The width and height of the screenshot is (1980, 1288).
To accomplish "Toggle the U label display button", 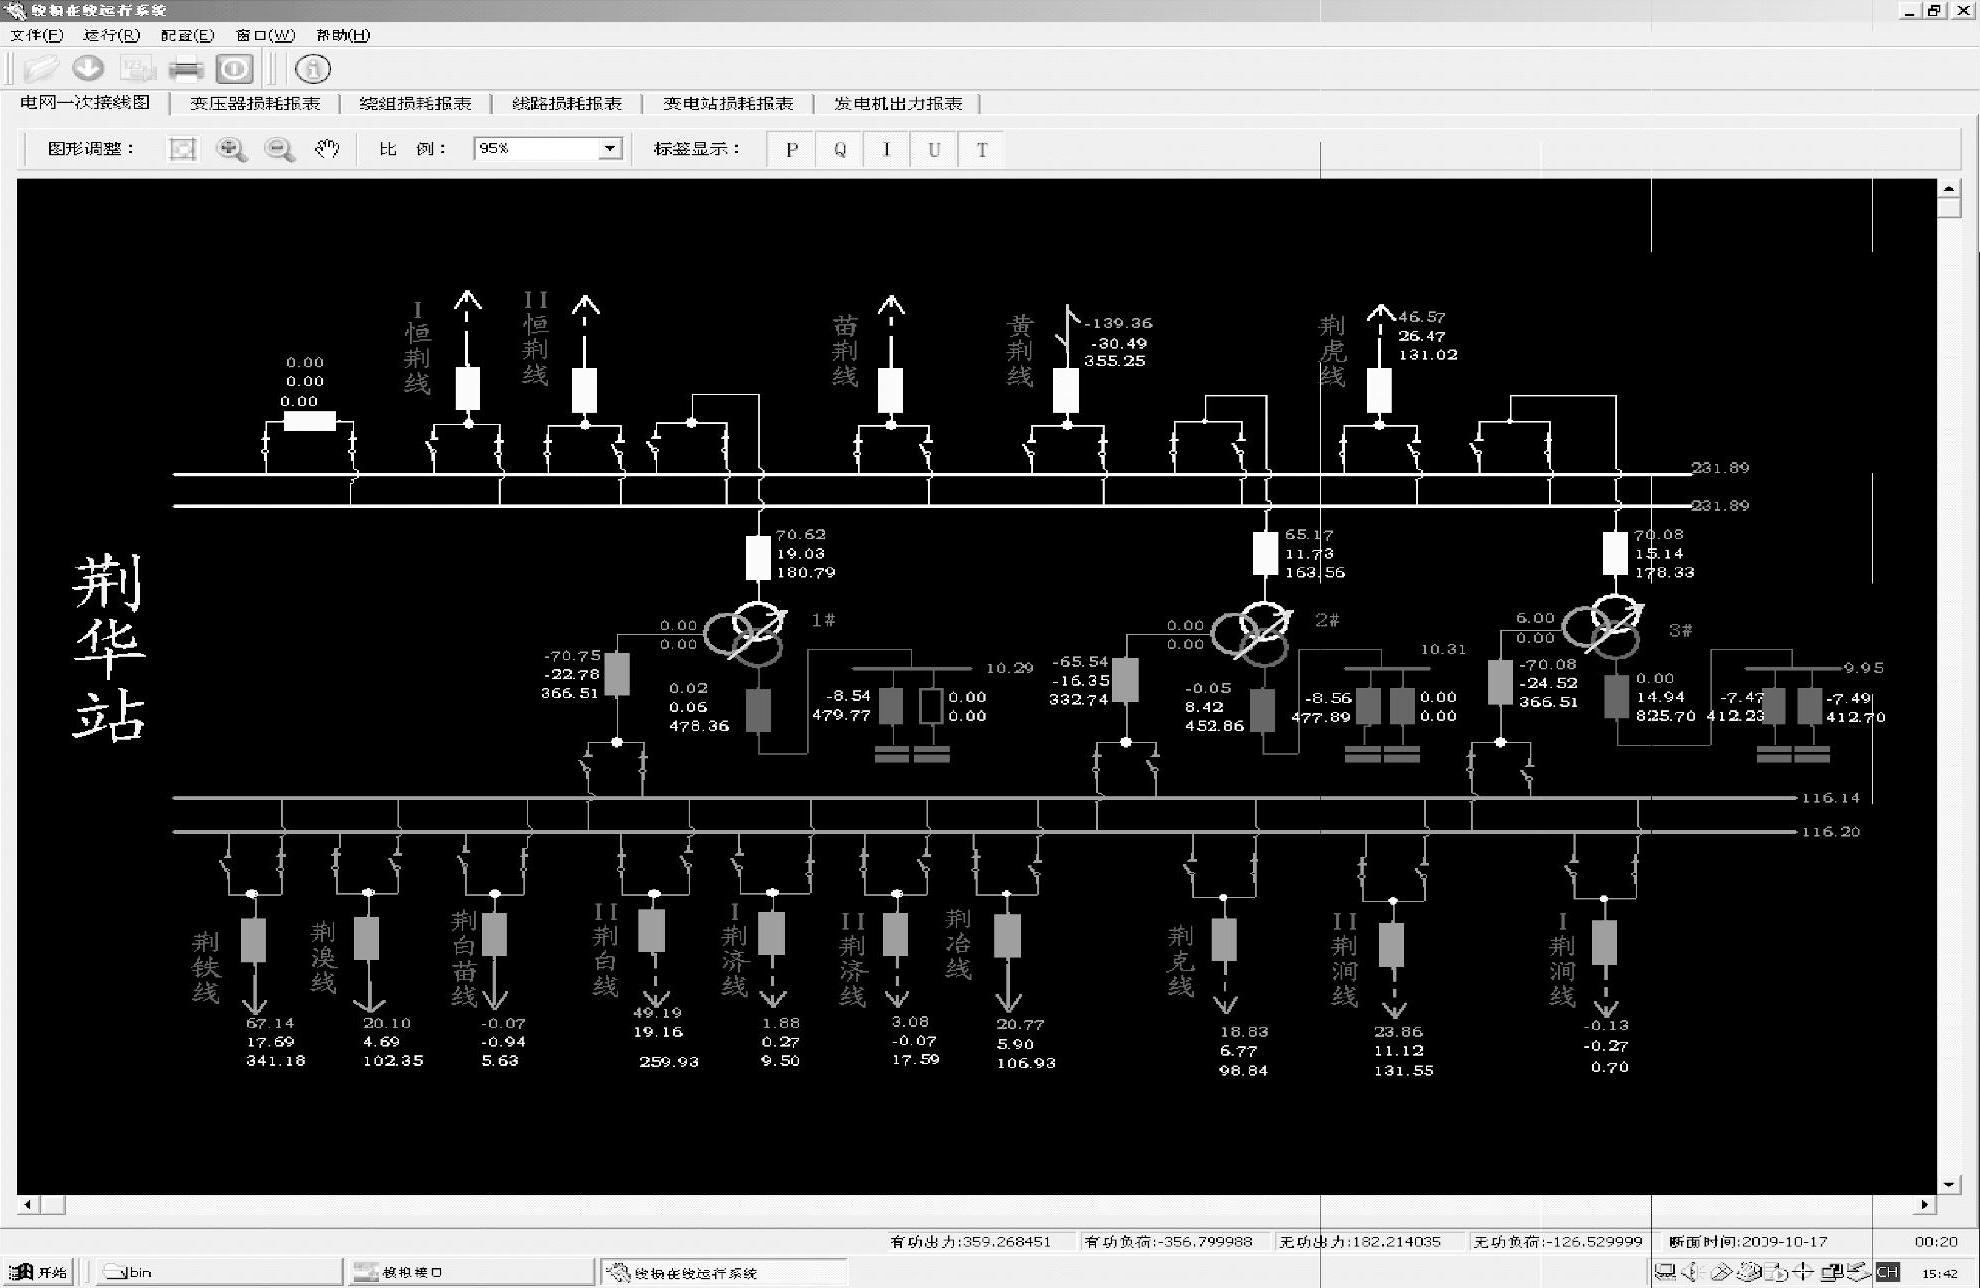I will point(933,150).
